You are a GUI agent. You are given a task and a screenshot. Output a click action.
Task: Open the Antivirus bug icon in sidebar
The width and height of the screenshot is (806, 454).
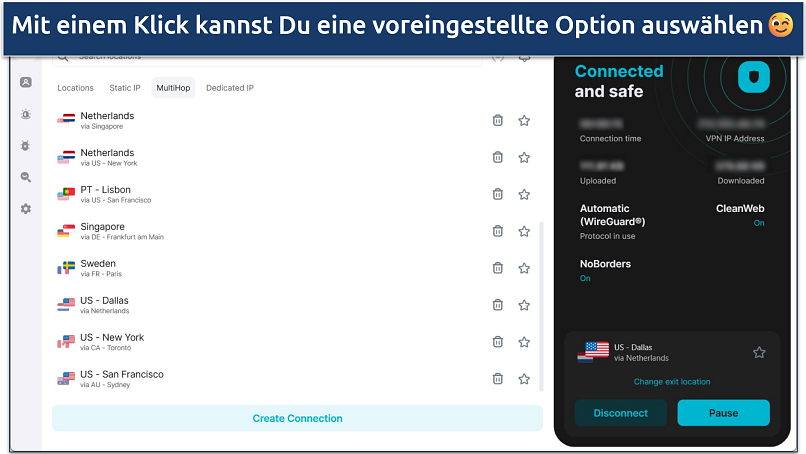pyautogui.click(x=26, y=146)
